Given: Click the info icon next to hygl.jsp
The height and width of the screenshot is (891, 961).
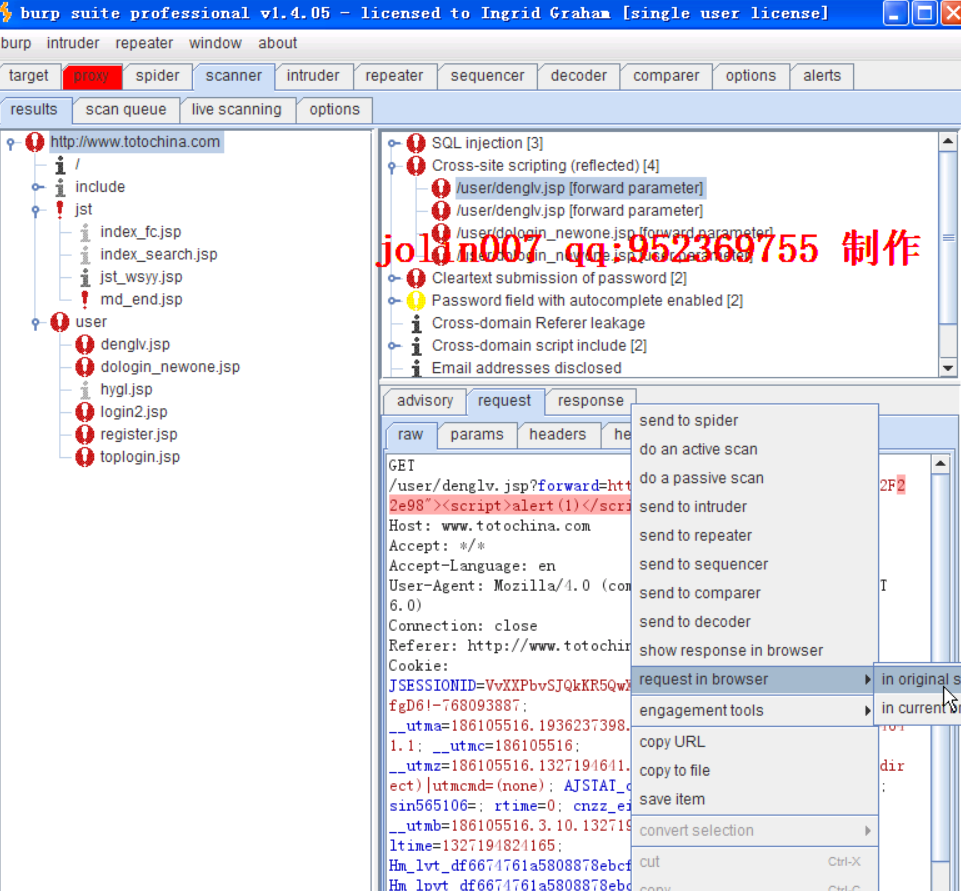Looking at the screenshot, I should coord(85,390).
